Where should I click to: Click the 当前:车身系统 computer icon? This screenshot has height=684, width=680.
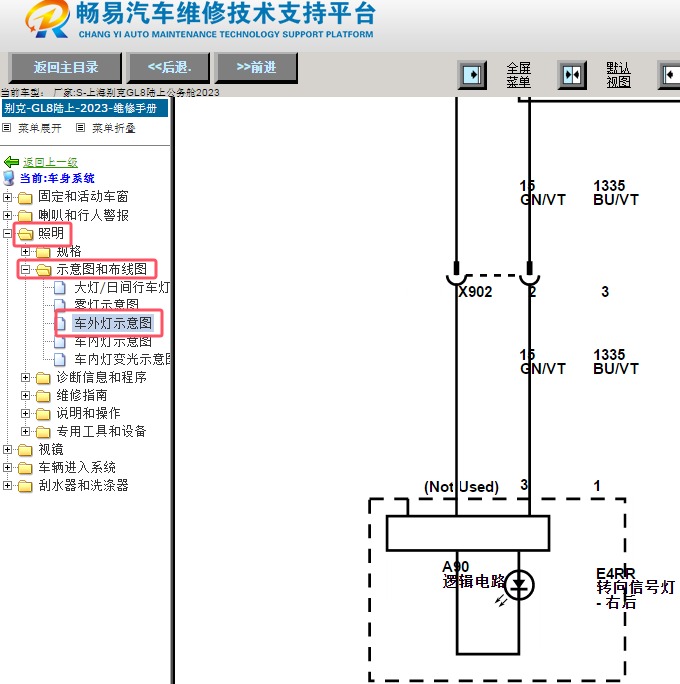tap(8, 178)
